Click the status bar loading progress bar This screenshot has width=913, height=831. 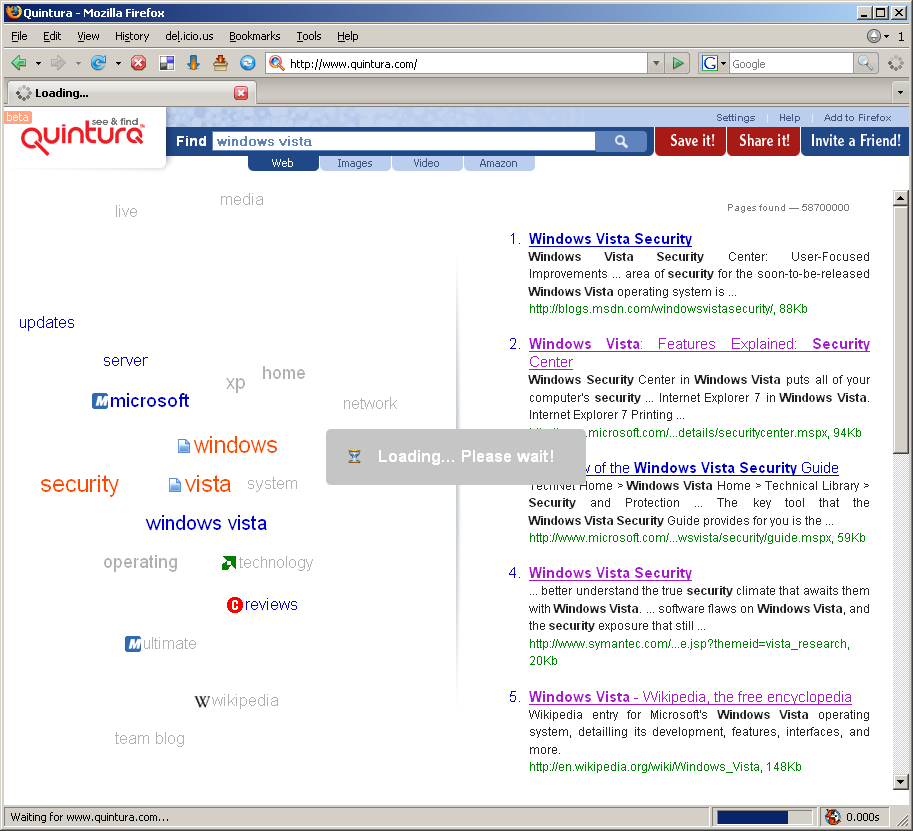pos(764,817)
